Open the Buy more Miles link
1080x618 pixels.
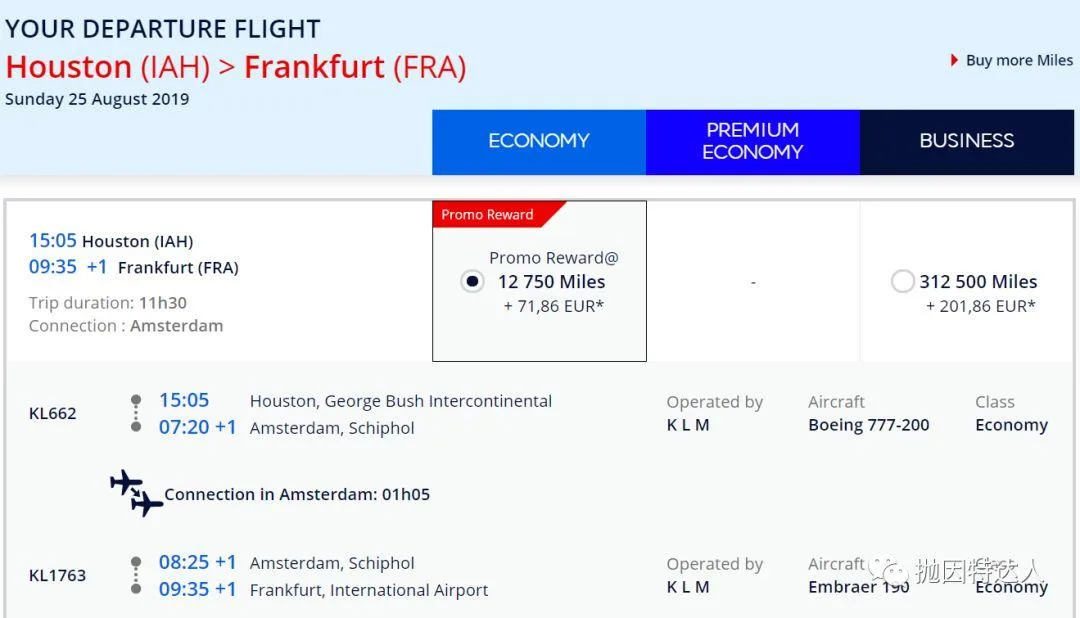point(1019,61)
